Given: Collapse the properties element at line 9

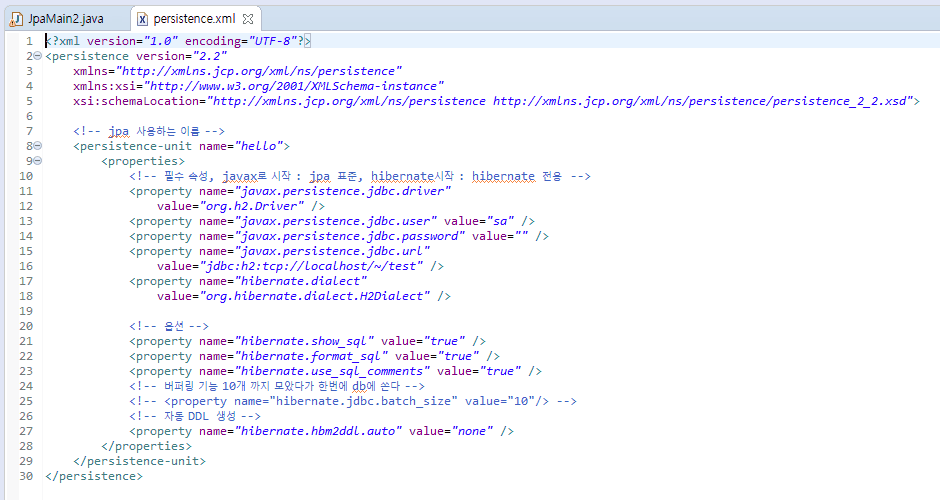Looking at the screenshot, I should click(38, 161).
